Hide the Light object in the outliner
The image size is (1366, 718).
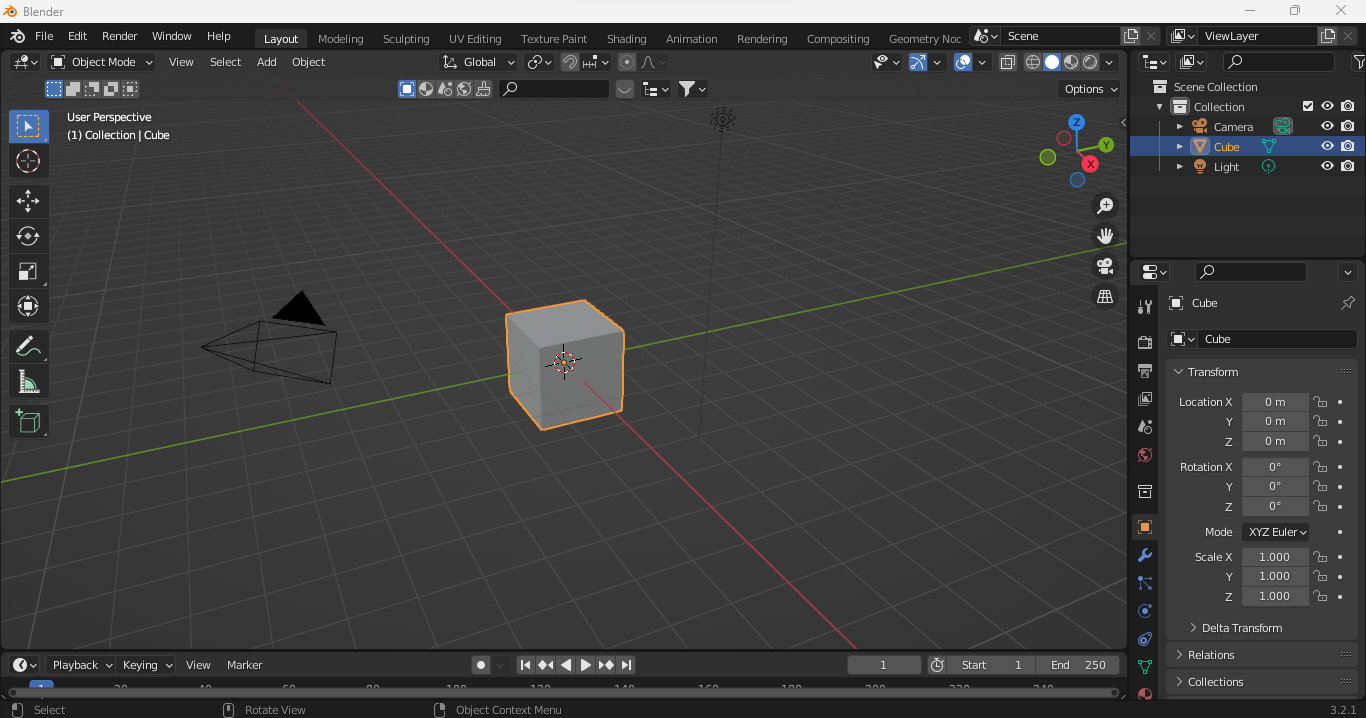click(1327, 166)
